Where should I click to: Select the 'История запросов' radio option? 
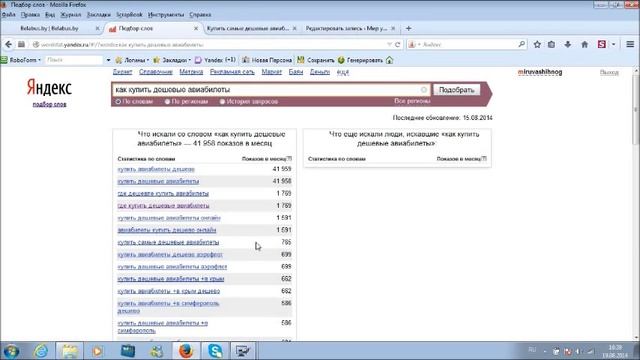click(222, 102)
